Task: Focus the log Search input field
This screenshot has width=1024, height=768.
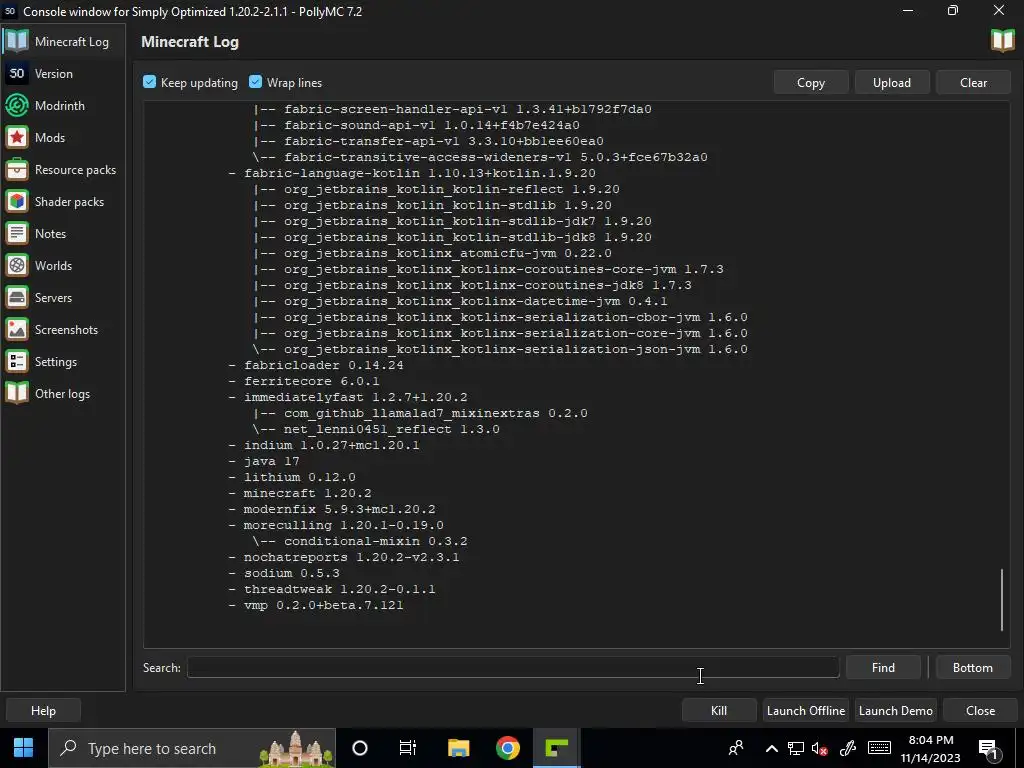Action: (513, 667)
